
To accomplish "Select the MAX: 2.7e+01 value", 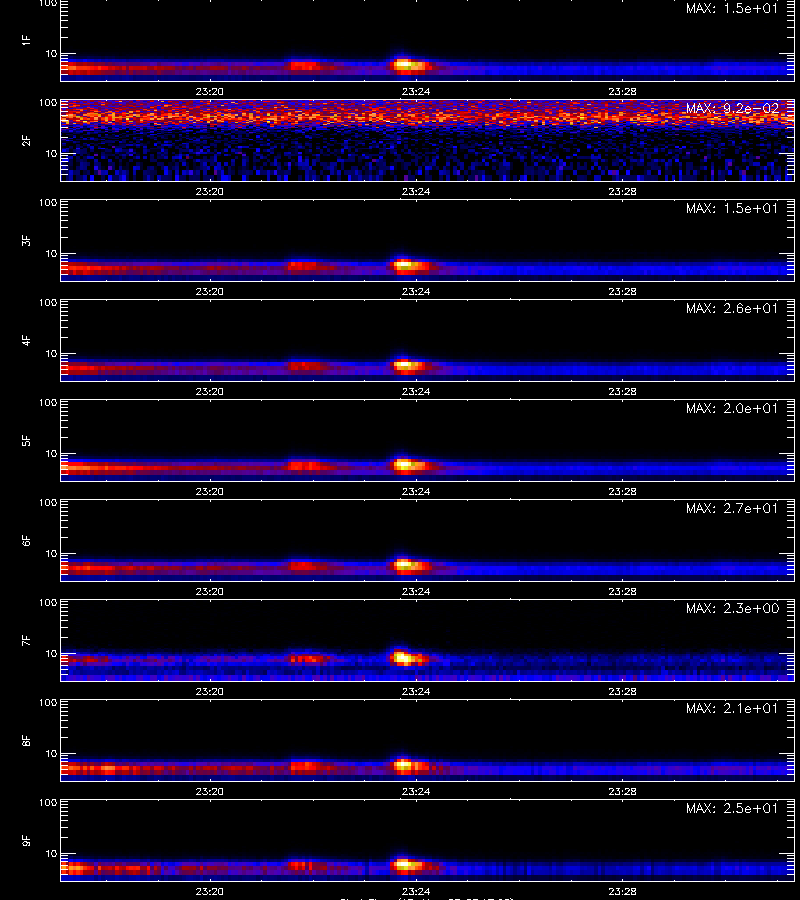I will [732, 508].
